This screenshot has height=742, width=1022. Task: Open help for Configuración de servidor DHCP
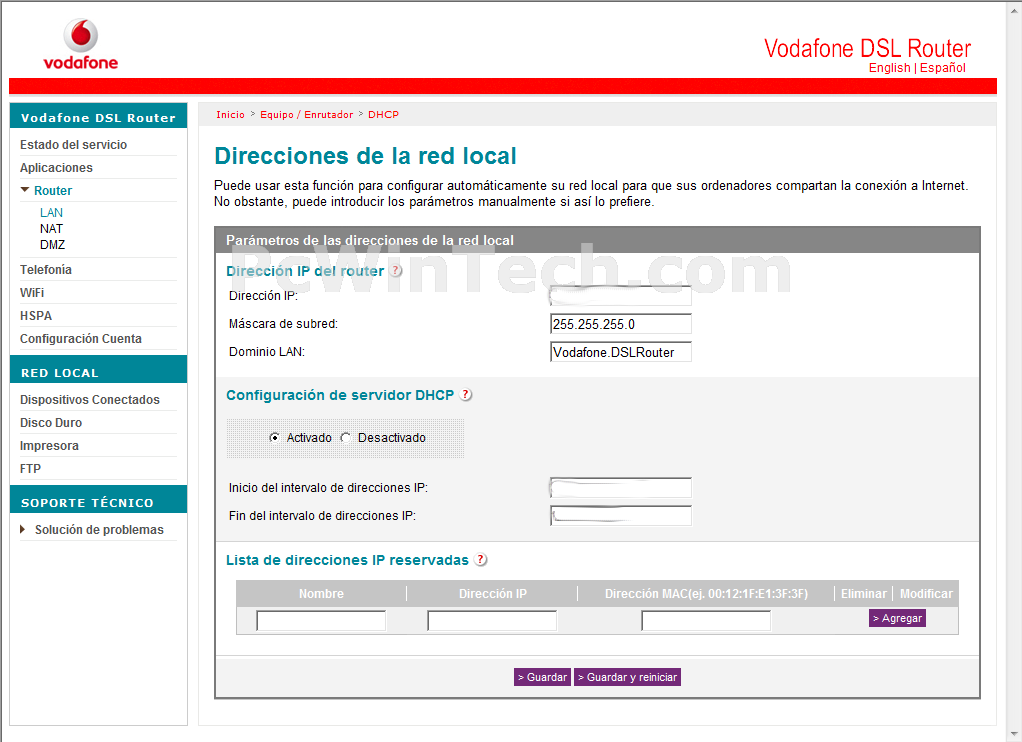(x=465, y=394)
